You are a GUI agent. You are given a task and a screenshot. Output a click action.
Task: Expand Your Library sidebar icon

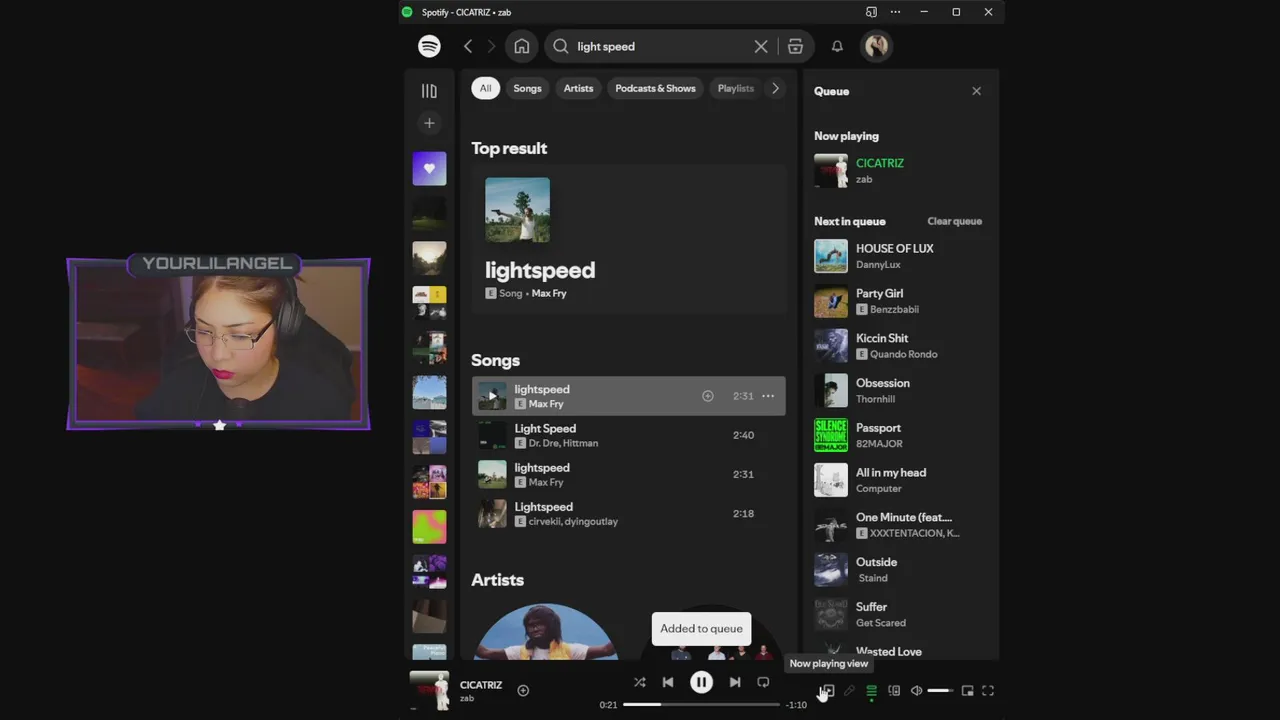(x=429, y=91)
